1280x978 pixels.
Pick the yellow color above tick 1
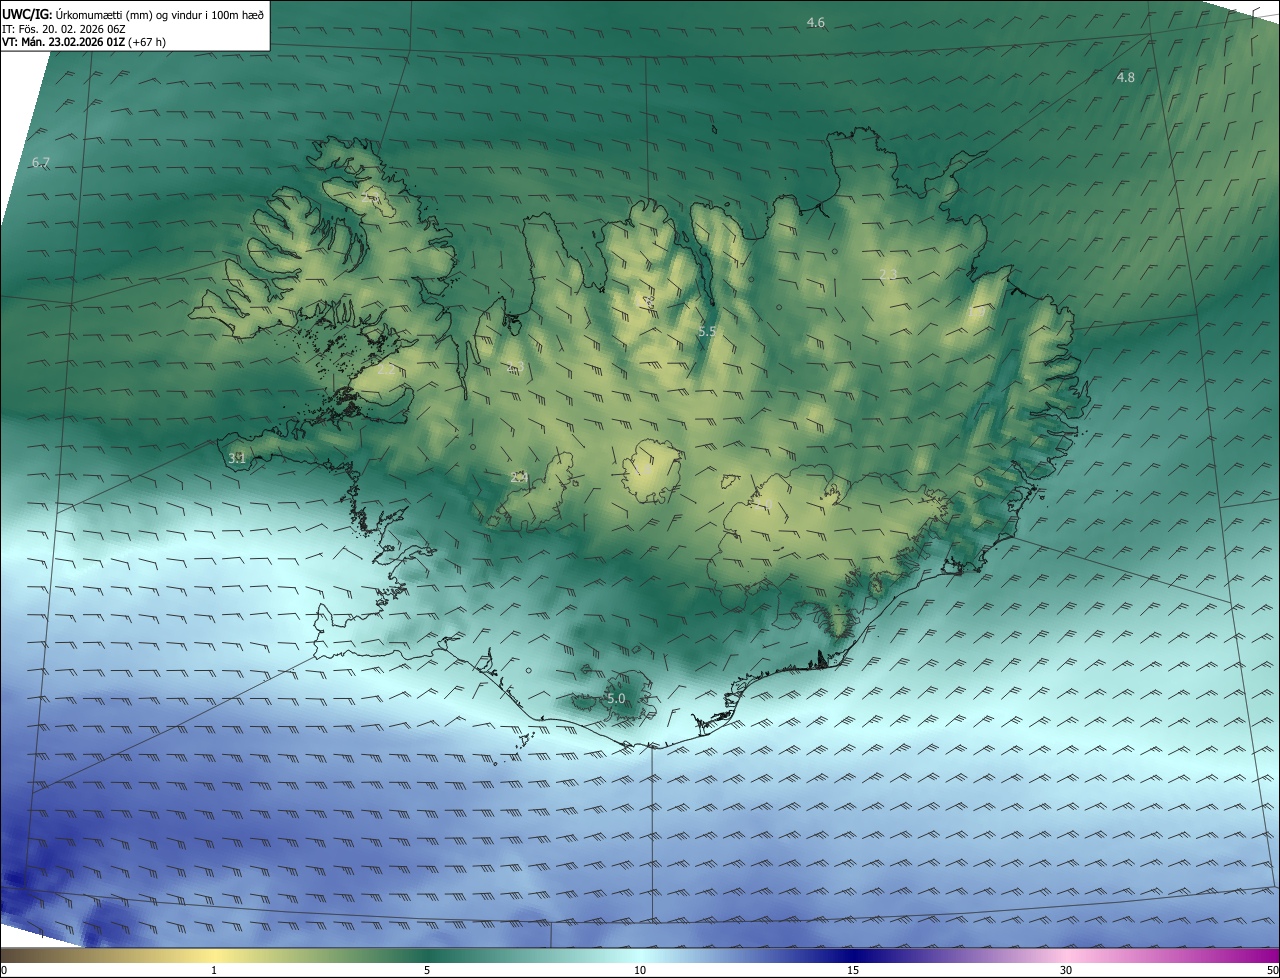pyautogui.click(x=214, y=955)
